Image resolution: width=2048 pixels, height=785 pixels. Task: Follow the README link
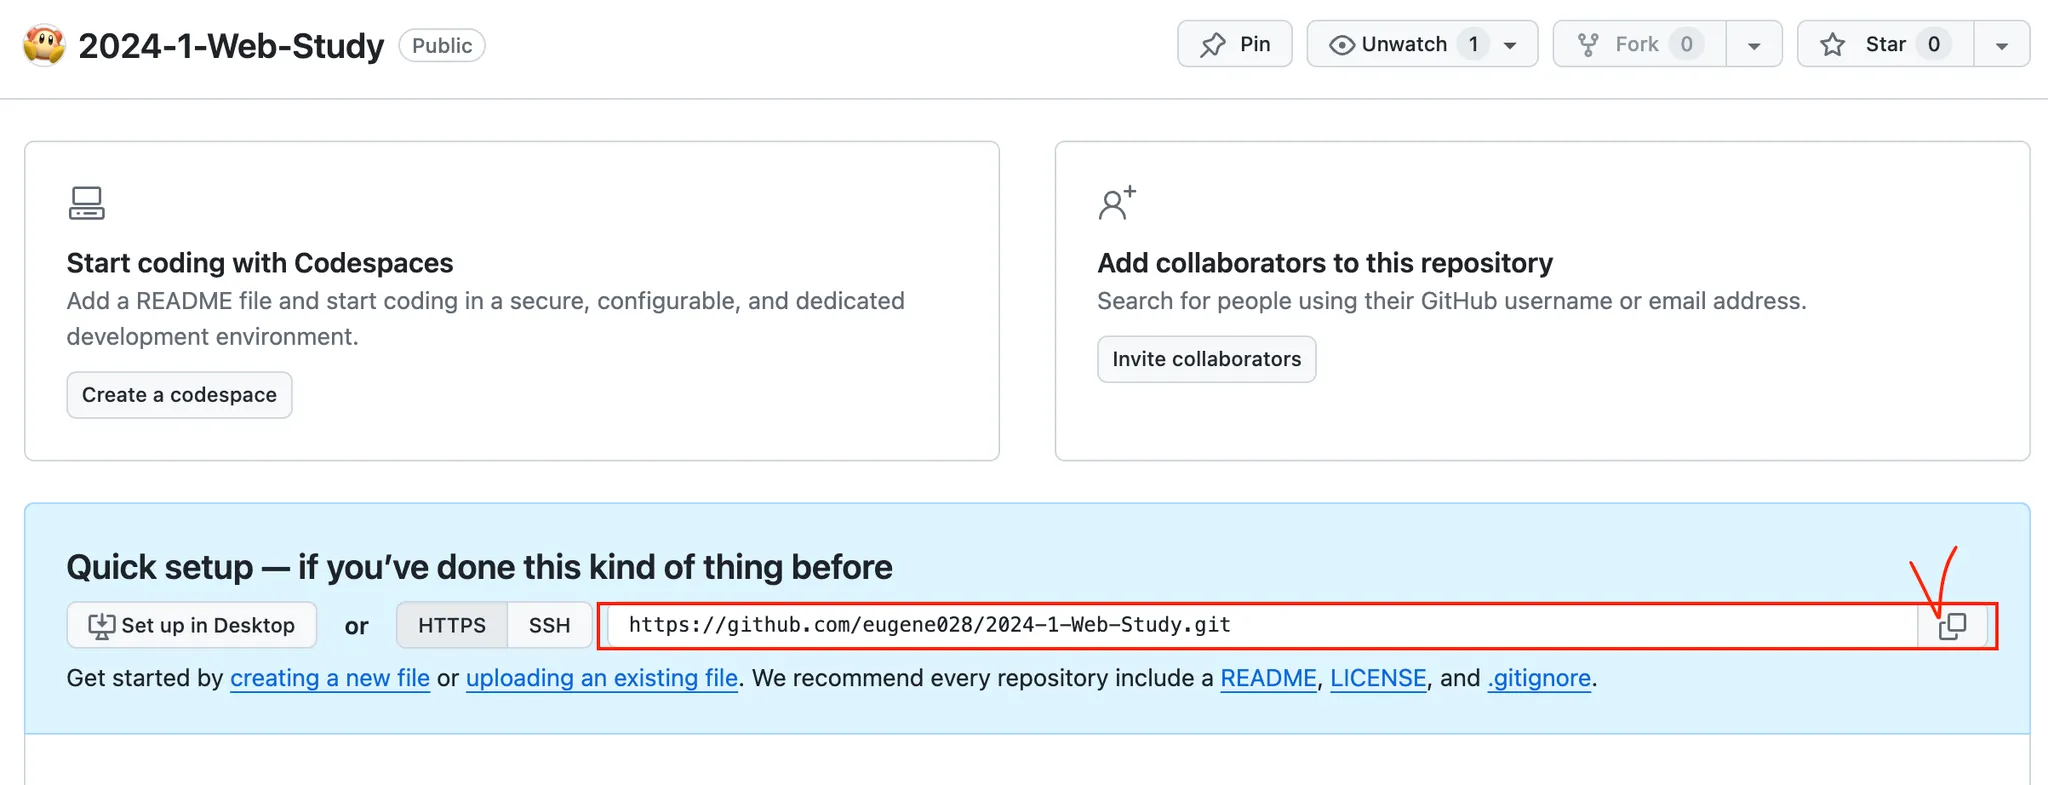[x=1268, y=678]
